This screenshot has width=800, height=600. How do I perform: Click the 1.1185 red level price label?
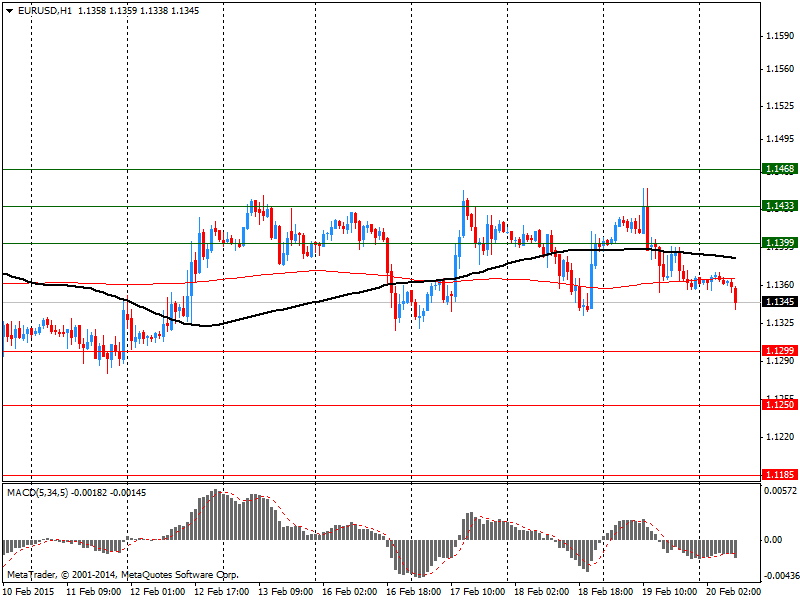tap(780, 475)
